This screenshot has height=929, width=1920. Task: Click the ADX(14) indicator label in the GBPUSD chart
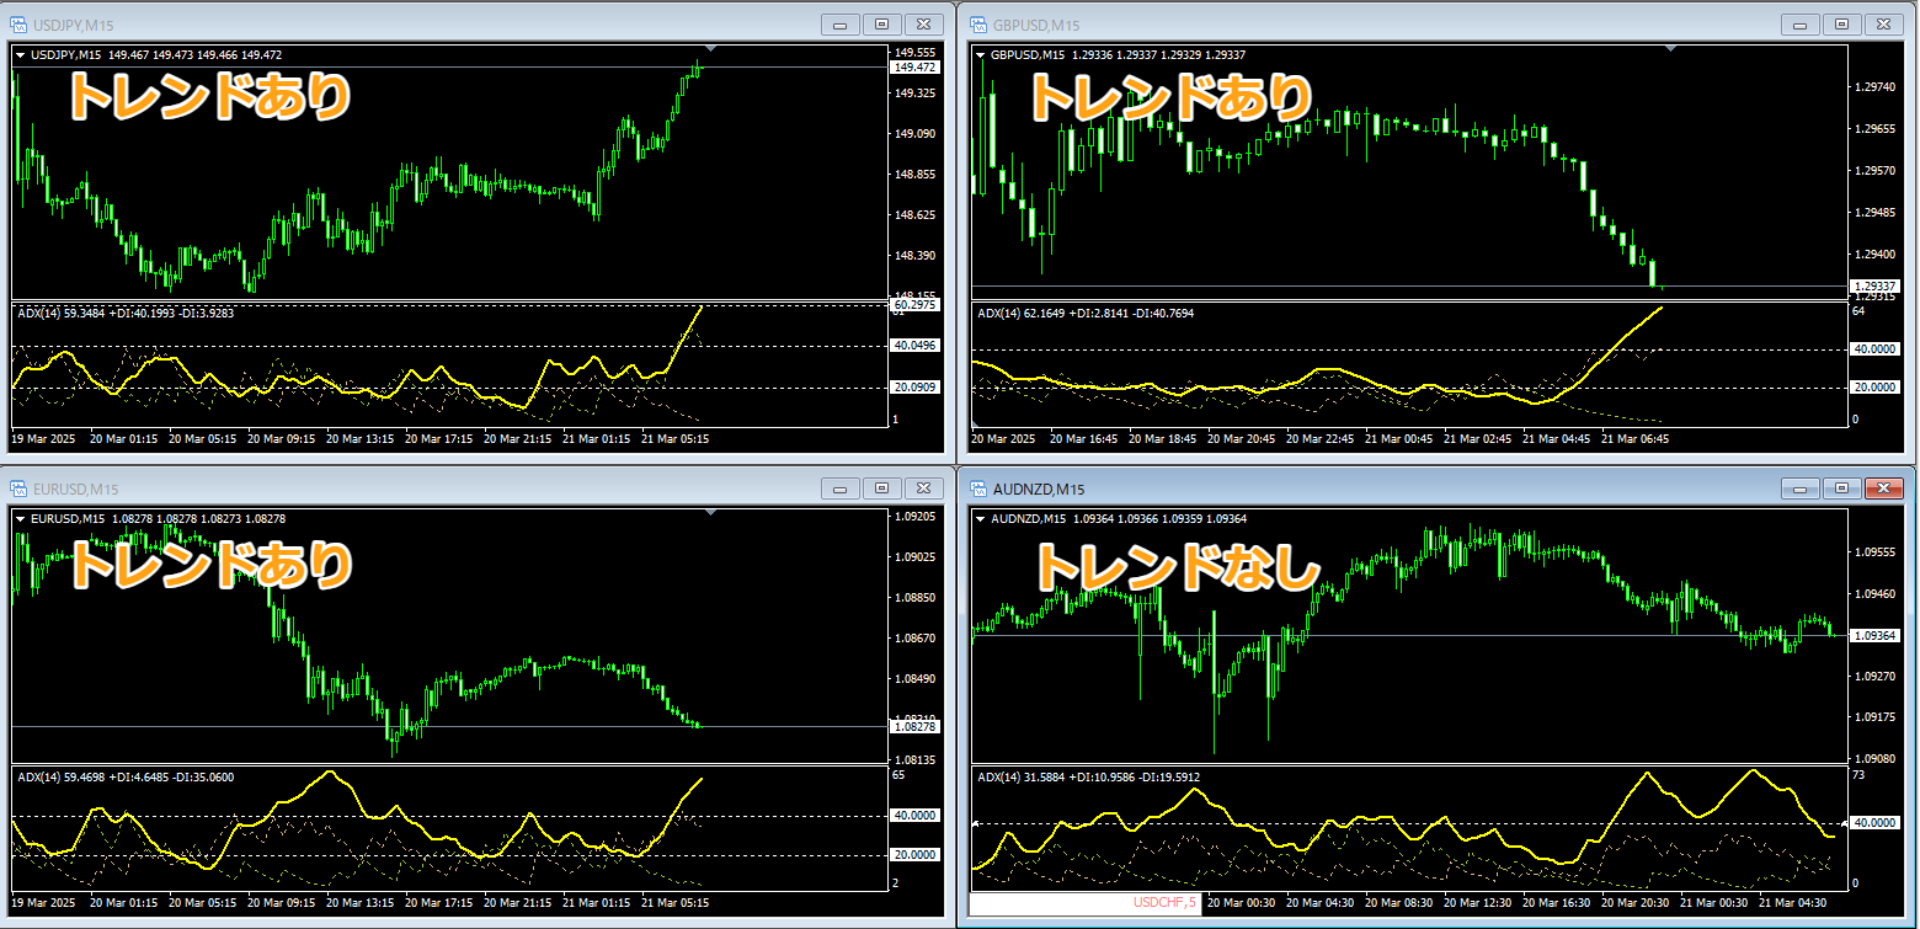[x=999, y=314]
